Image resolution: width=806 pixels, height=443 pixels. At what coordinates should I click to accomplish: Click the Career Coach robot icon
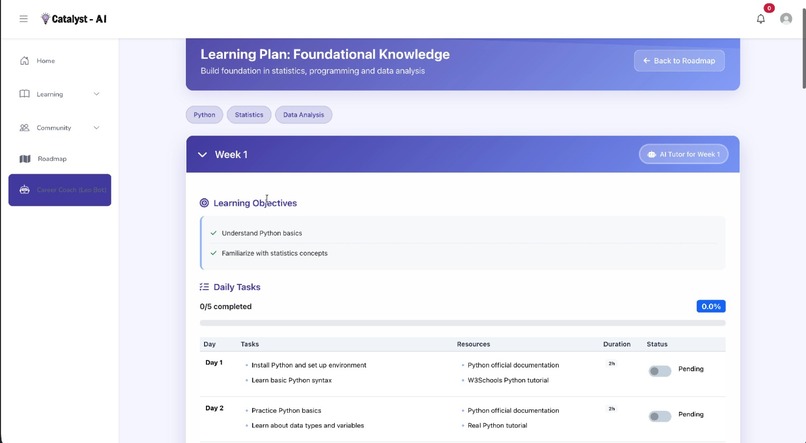tap(25, 190)
